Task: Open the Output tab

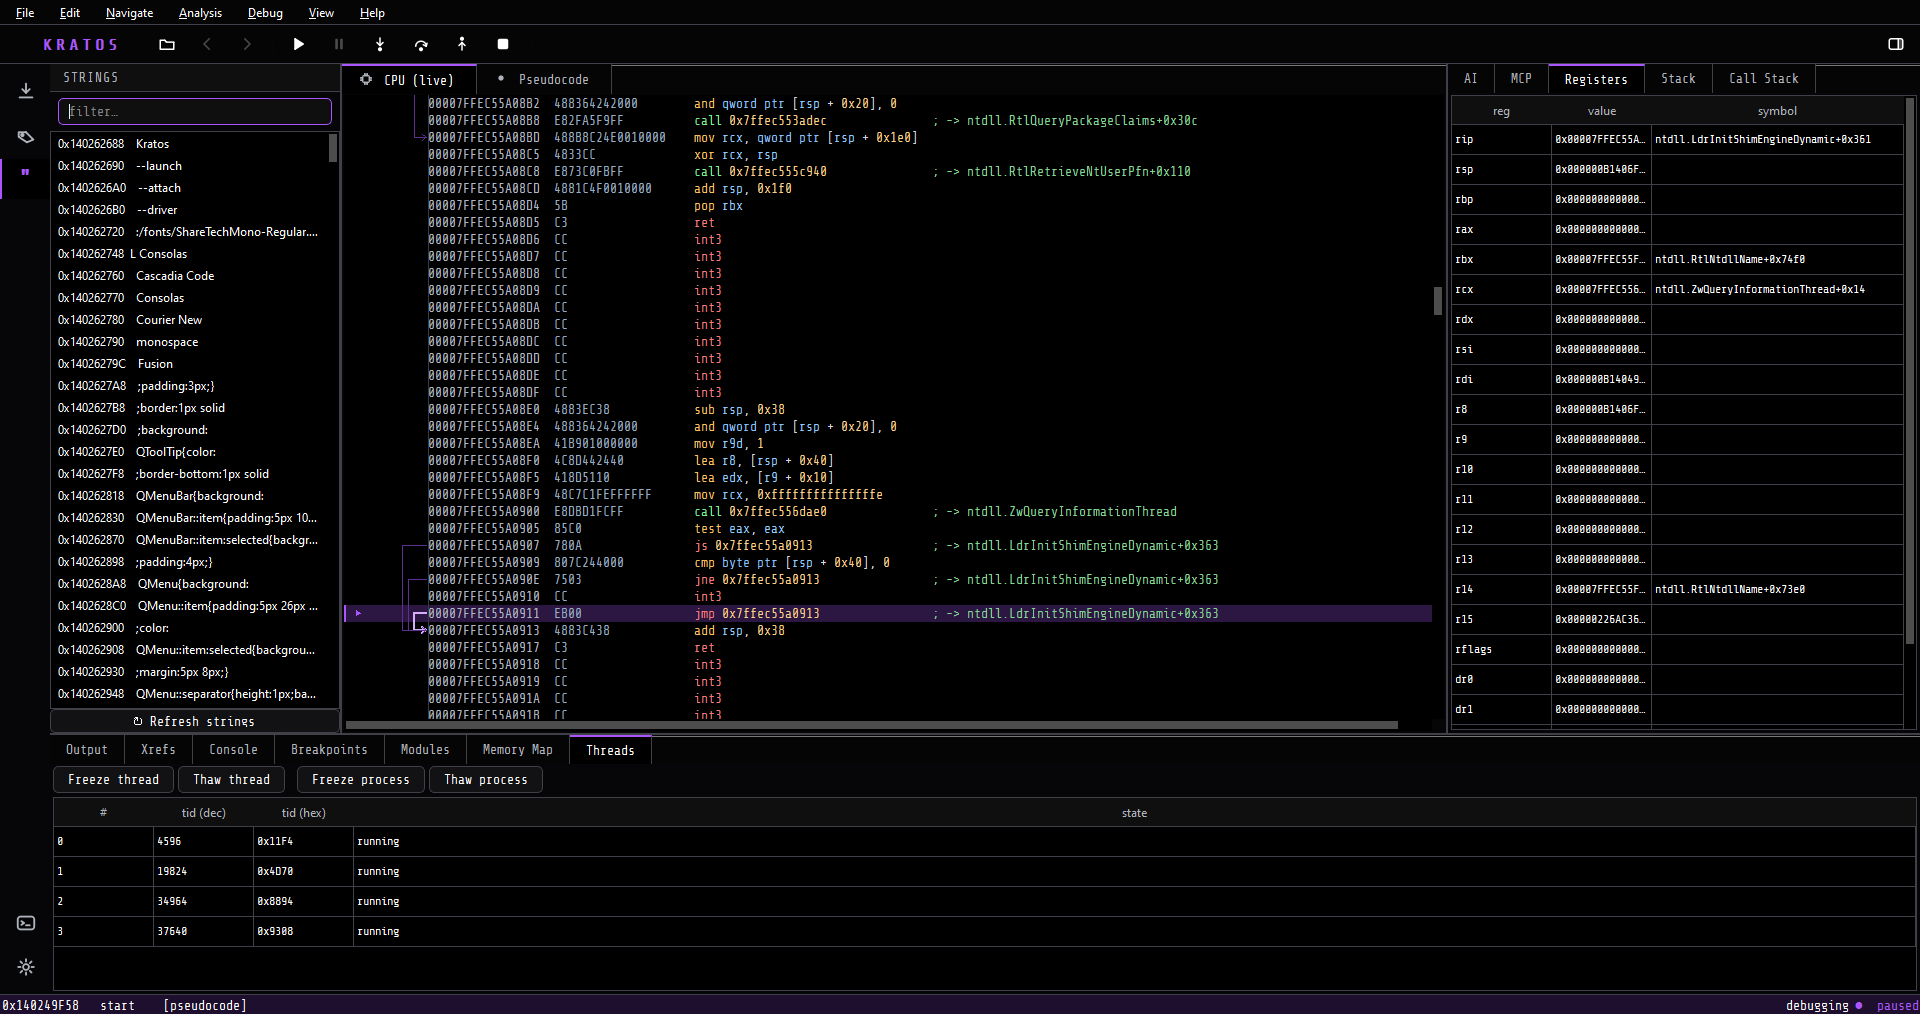Action: pos(87,750)
